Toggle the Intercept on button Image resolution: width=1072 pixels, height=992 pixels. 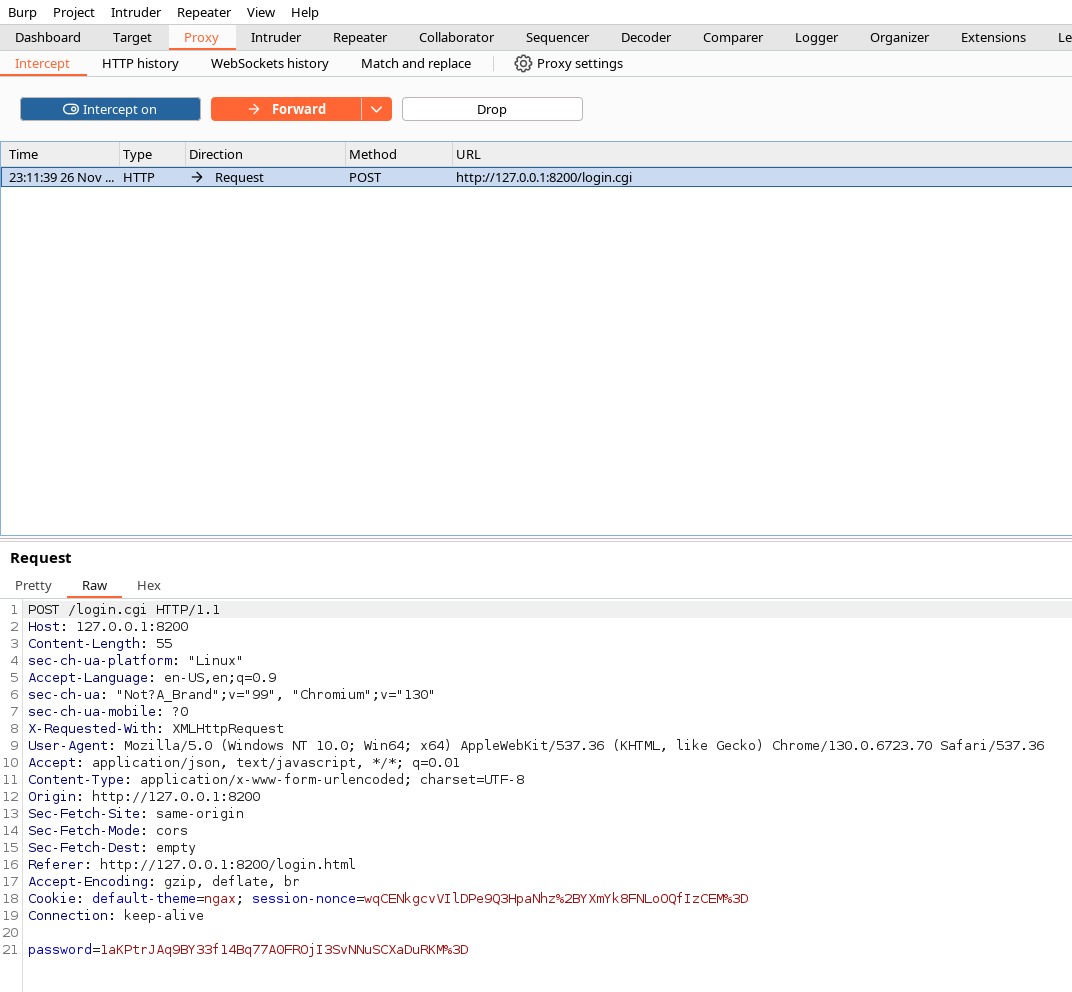pyautogui.click(x=110, y=109)
